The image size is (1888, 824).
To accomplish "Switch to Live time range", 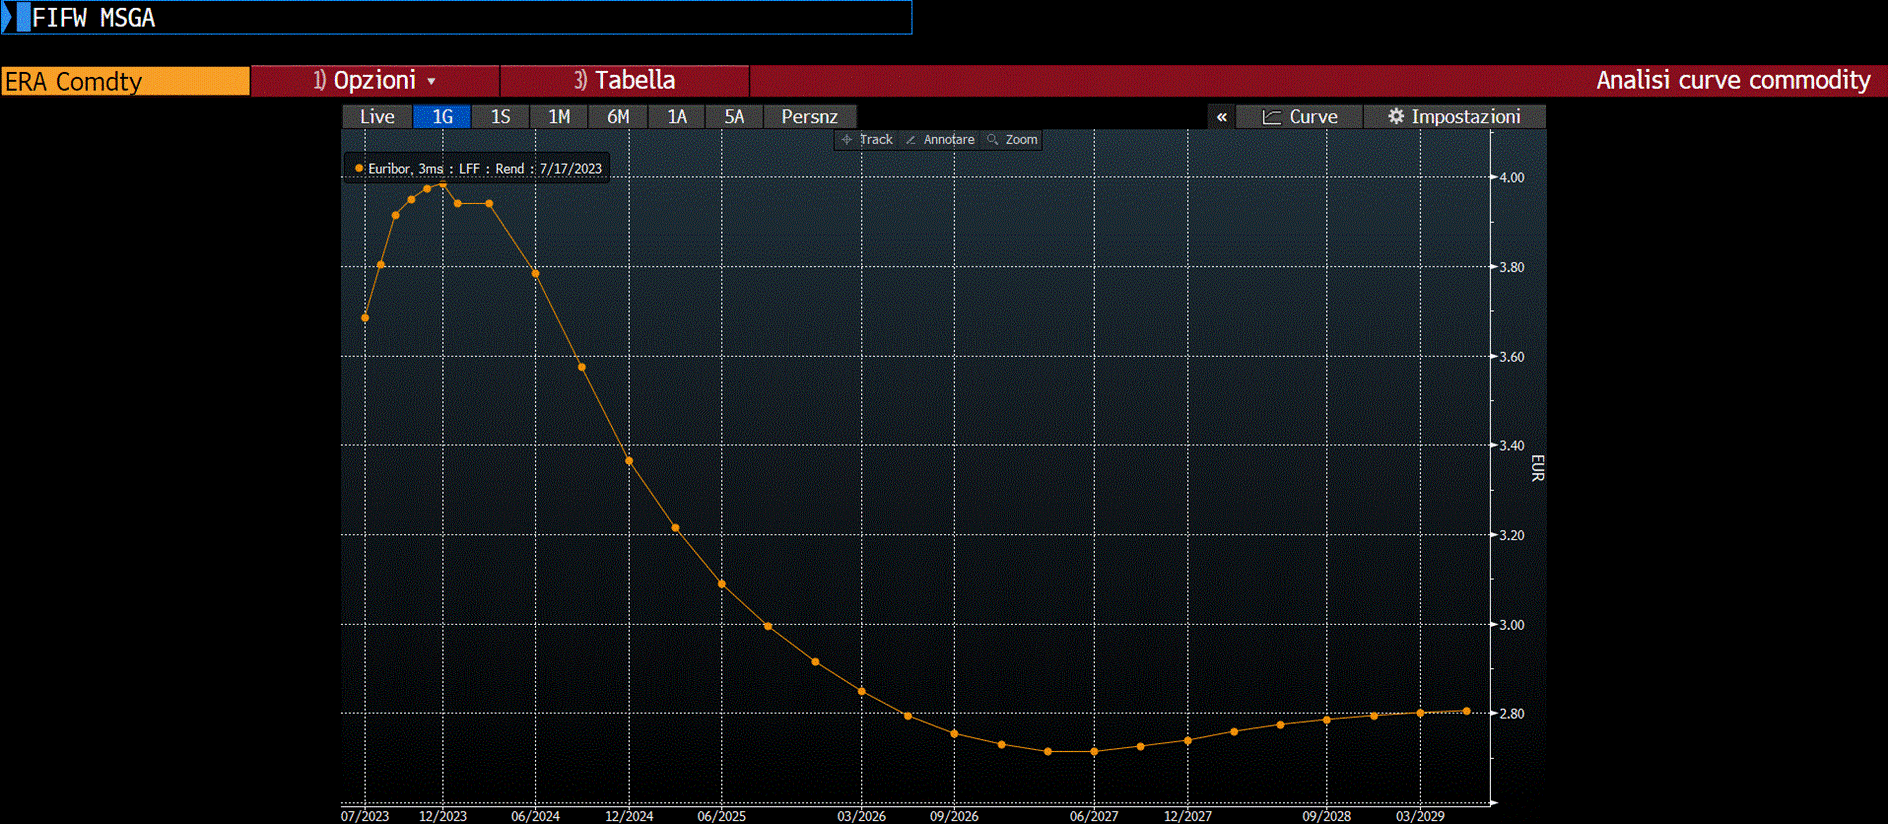I will click(x=377, y=117).
